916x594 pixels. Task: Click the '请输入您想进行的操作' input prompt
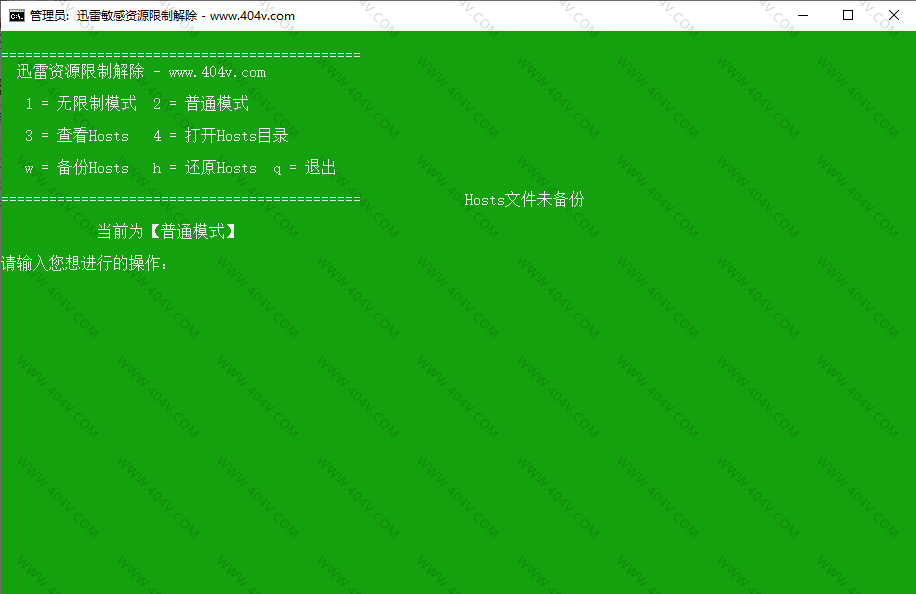[85, 264]
